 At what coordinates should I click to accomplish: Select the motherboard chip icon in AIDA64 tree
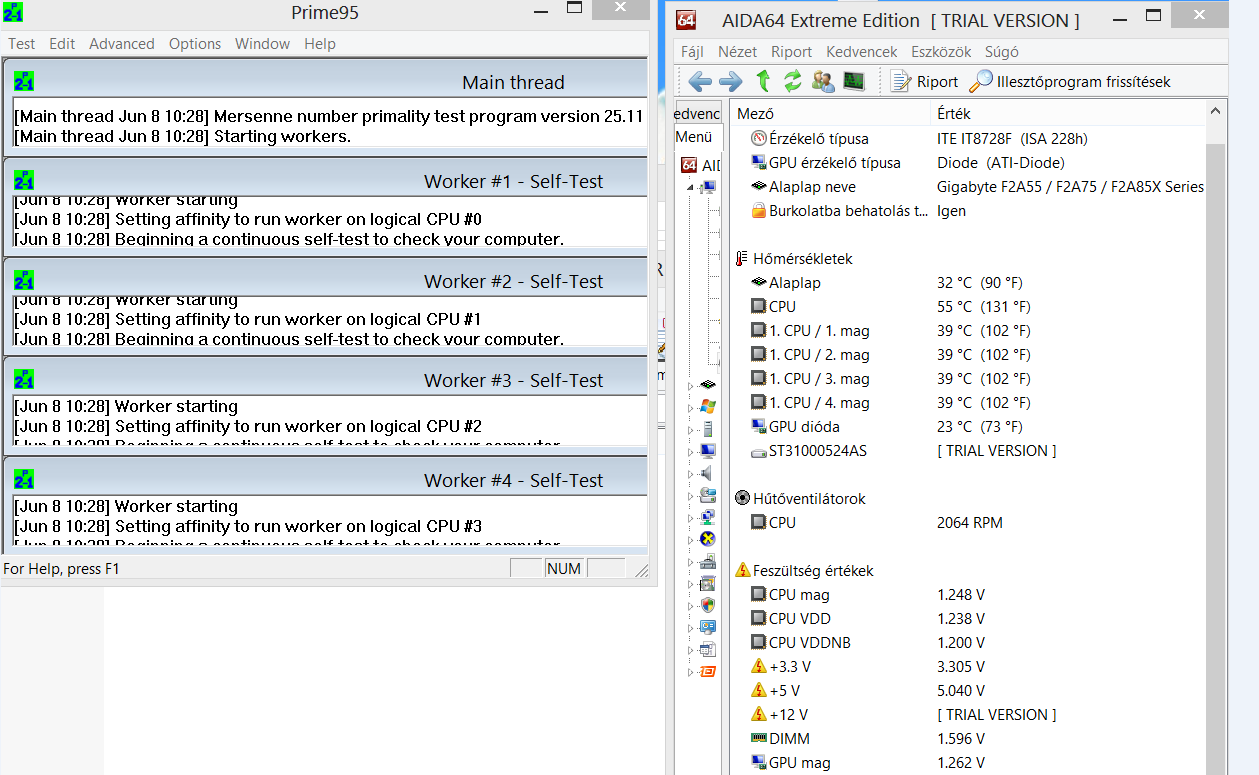coord(708,385)
